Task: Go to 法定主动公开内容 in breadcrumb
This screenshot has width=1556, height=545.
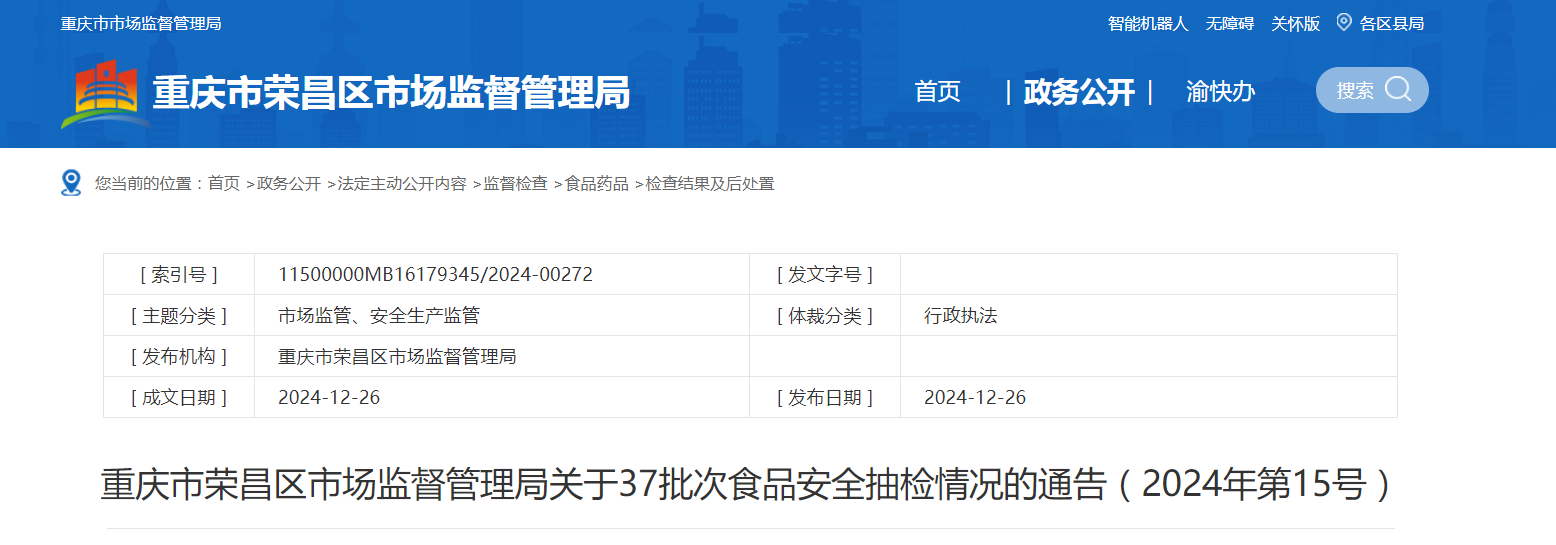Action: [x=402, y=184]
